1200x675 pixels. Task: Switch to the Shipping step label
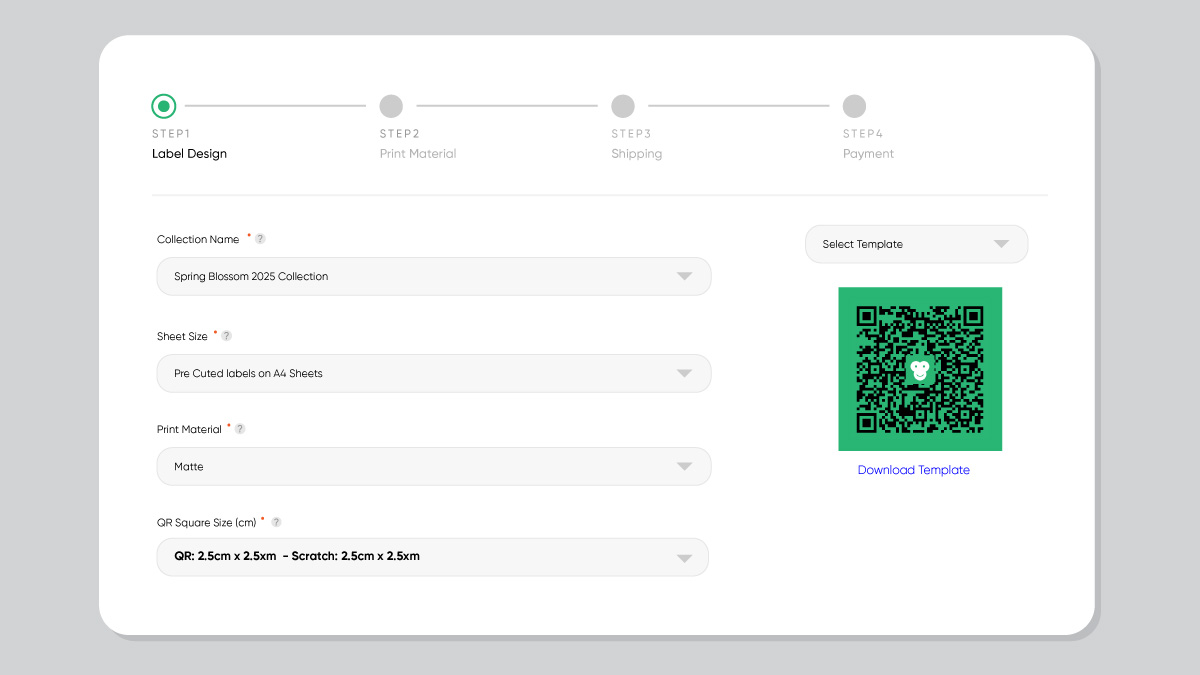(637, 154)
